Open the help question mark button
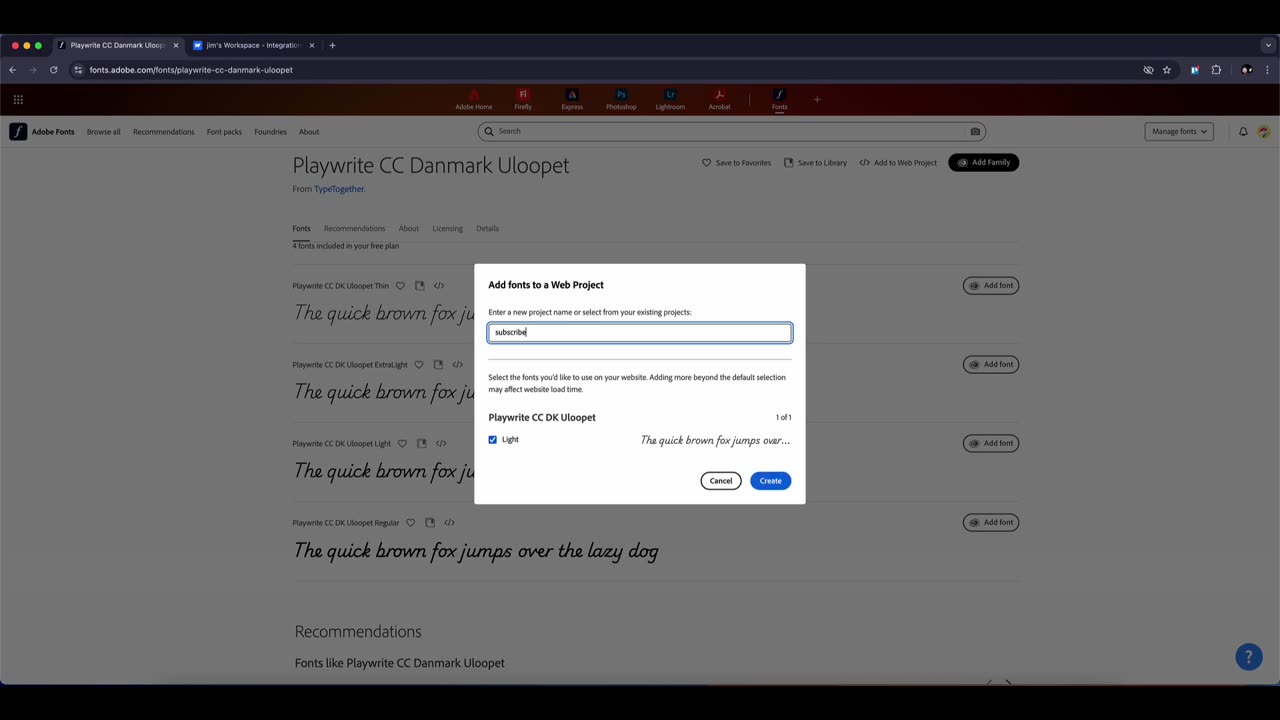The height and width of the screenshot is (720, 1280). click(x=1249, y=657)
